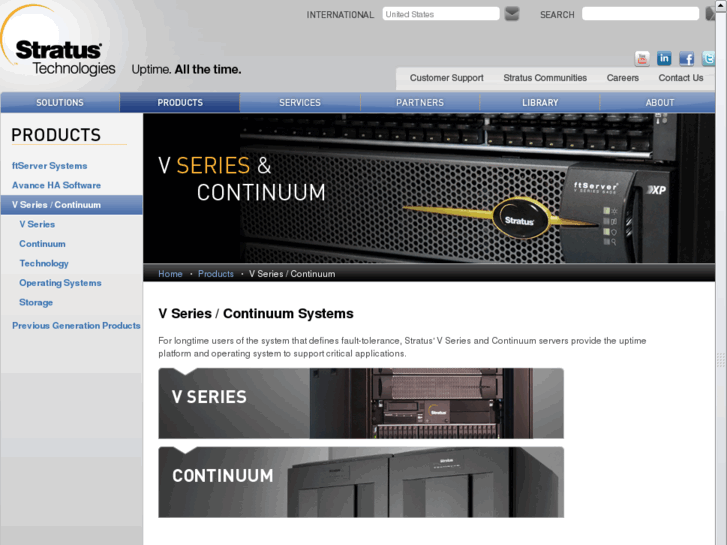Click the Uptime. All the time. tagline
This screenshot has width=727, height=545.
click(x=186, y=70)
